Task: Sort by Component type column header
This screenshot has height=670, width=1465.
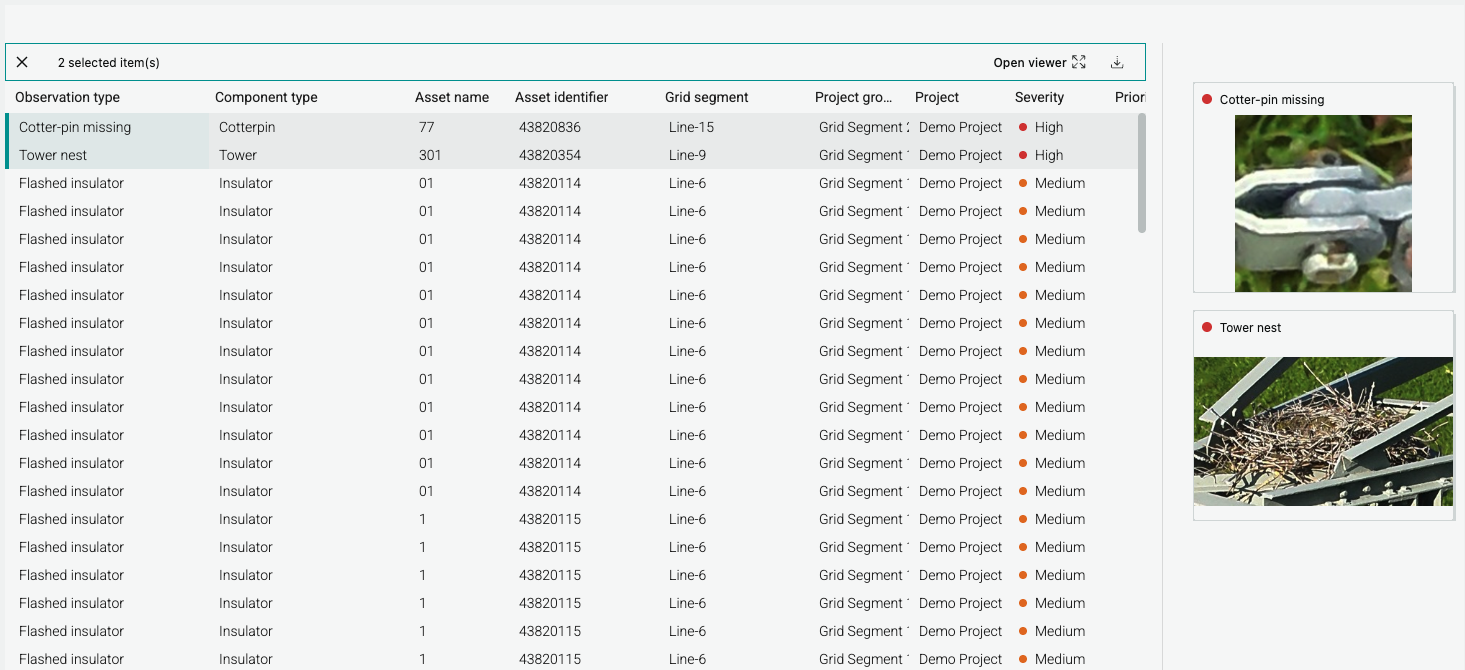Action: click(x=266, y=97)
